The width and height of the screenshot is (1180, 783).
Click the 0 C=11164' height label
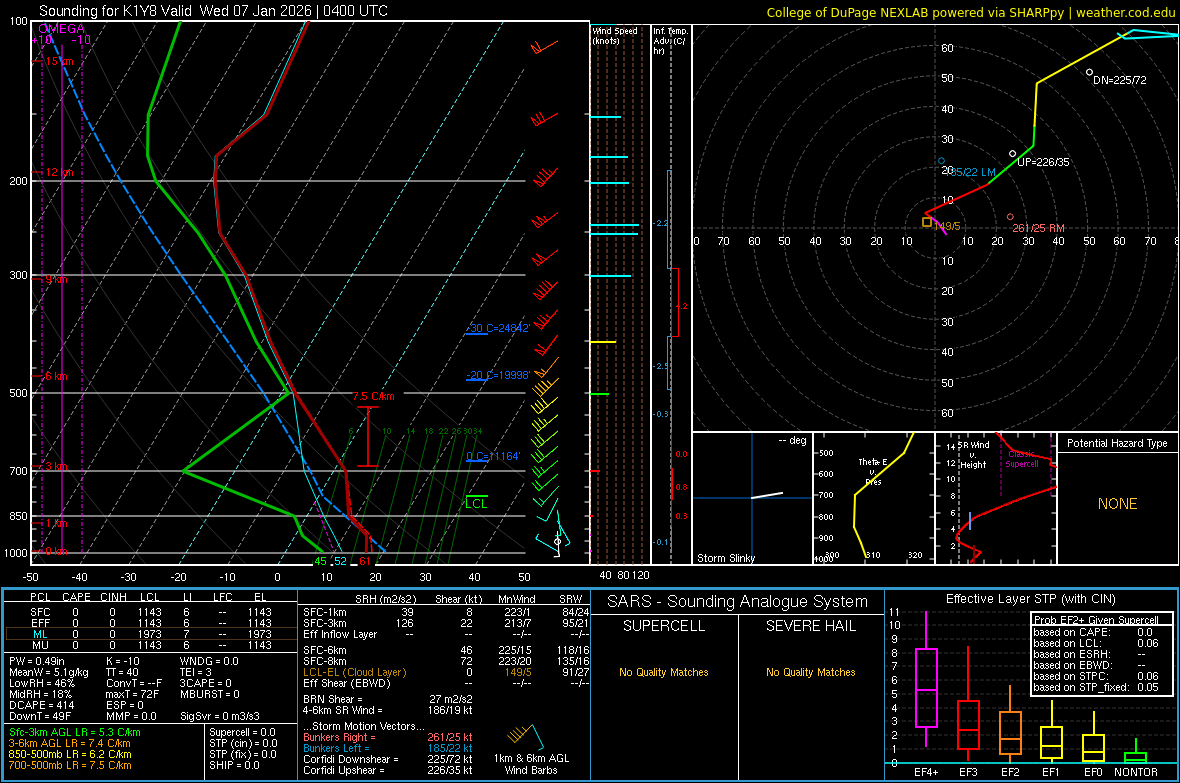tap(493, 456)
